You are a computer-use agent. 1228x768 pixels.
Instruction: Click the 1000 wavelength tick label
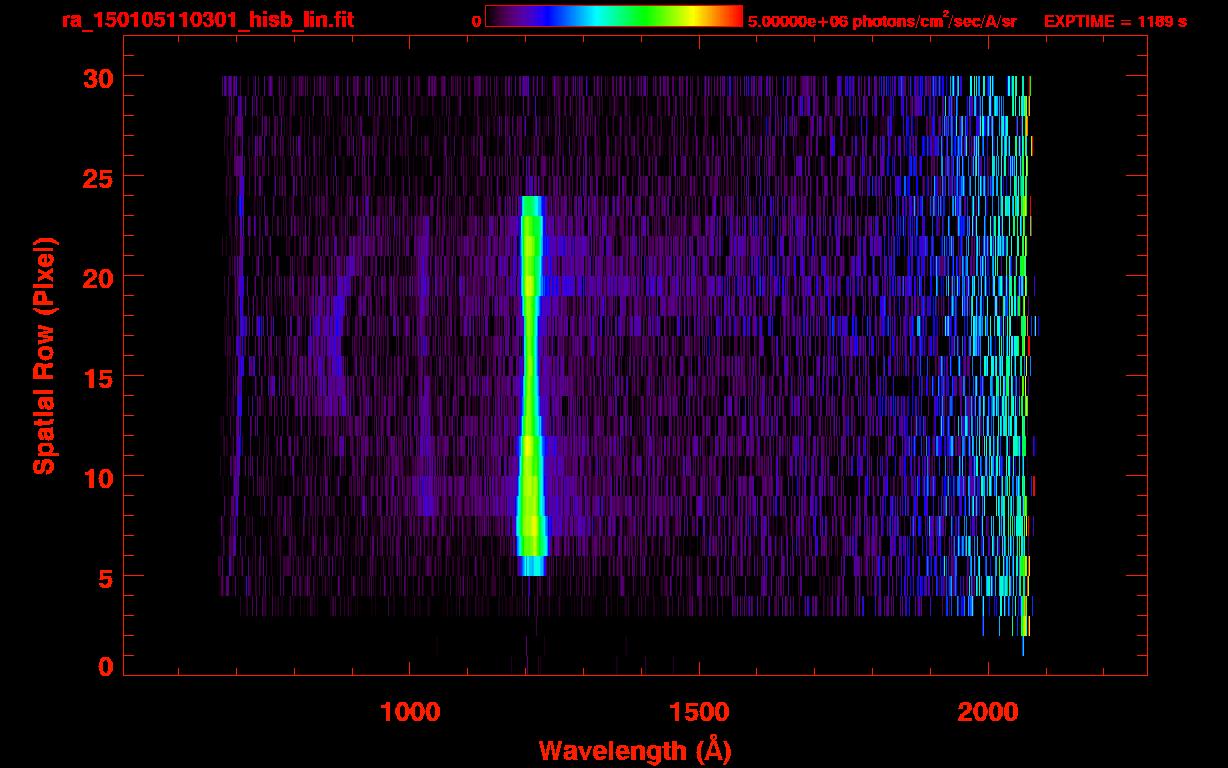point(410,712)
